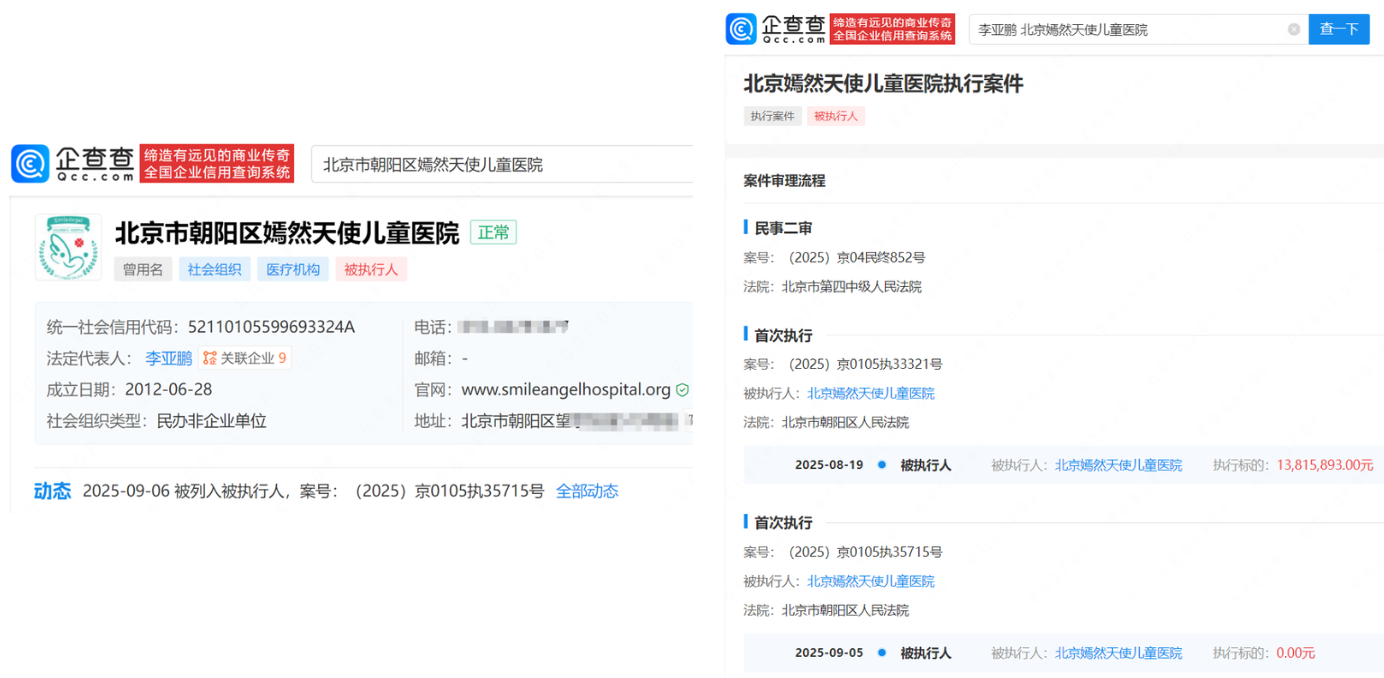This screenshot has height=678, width=1384.
Task: Open the www.smileangelhospital.org website link
Action: (x=565, y=390)
